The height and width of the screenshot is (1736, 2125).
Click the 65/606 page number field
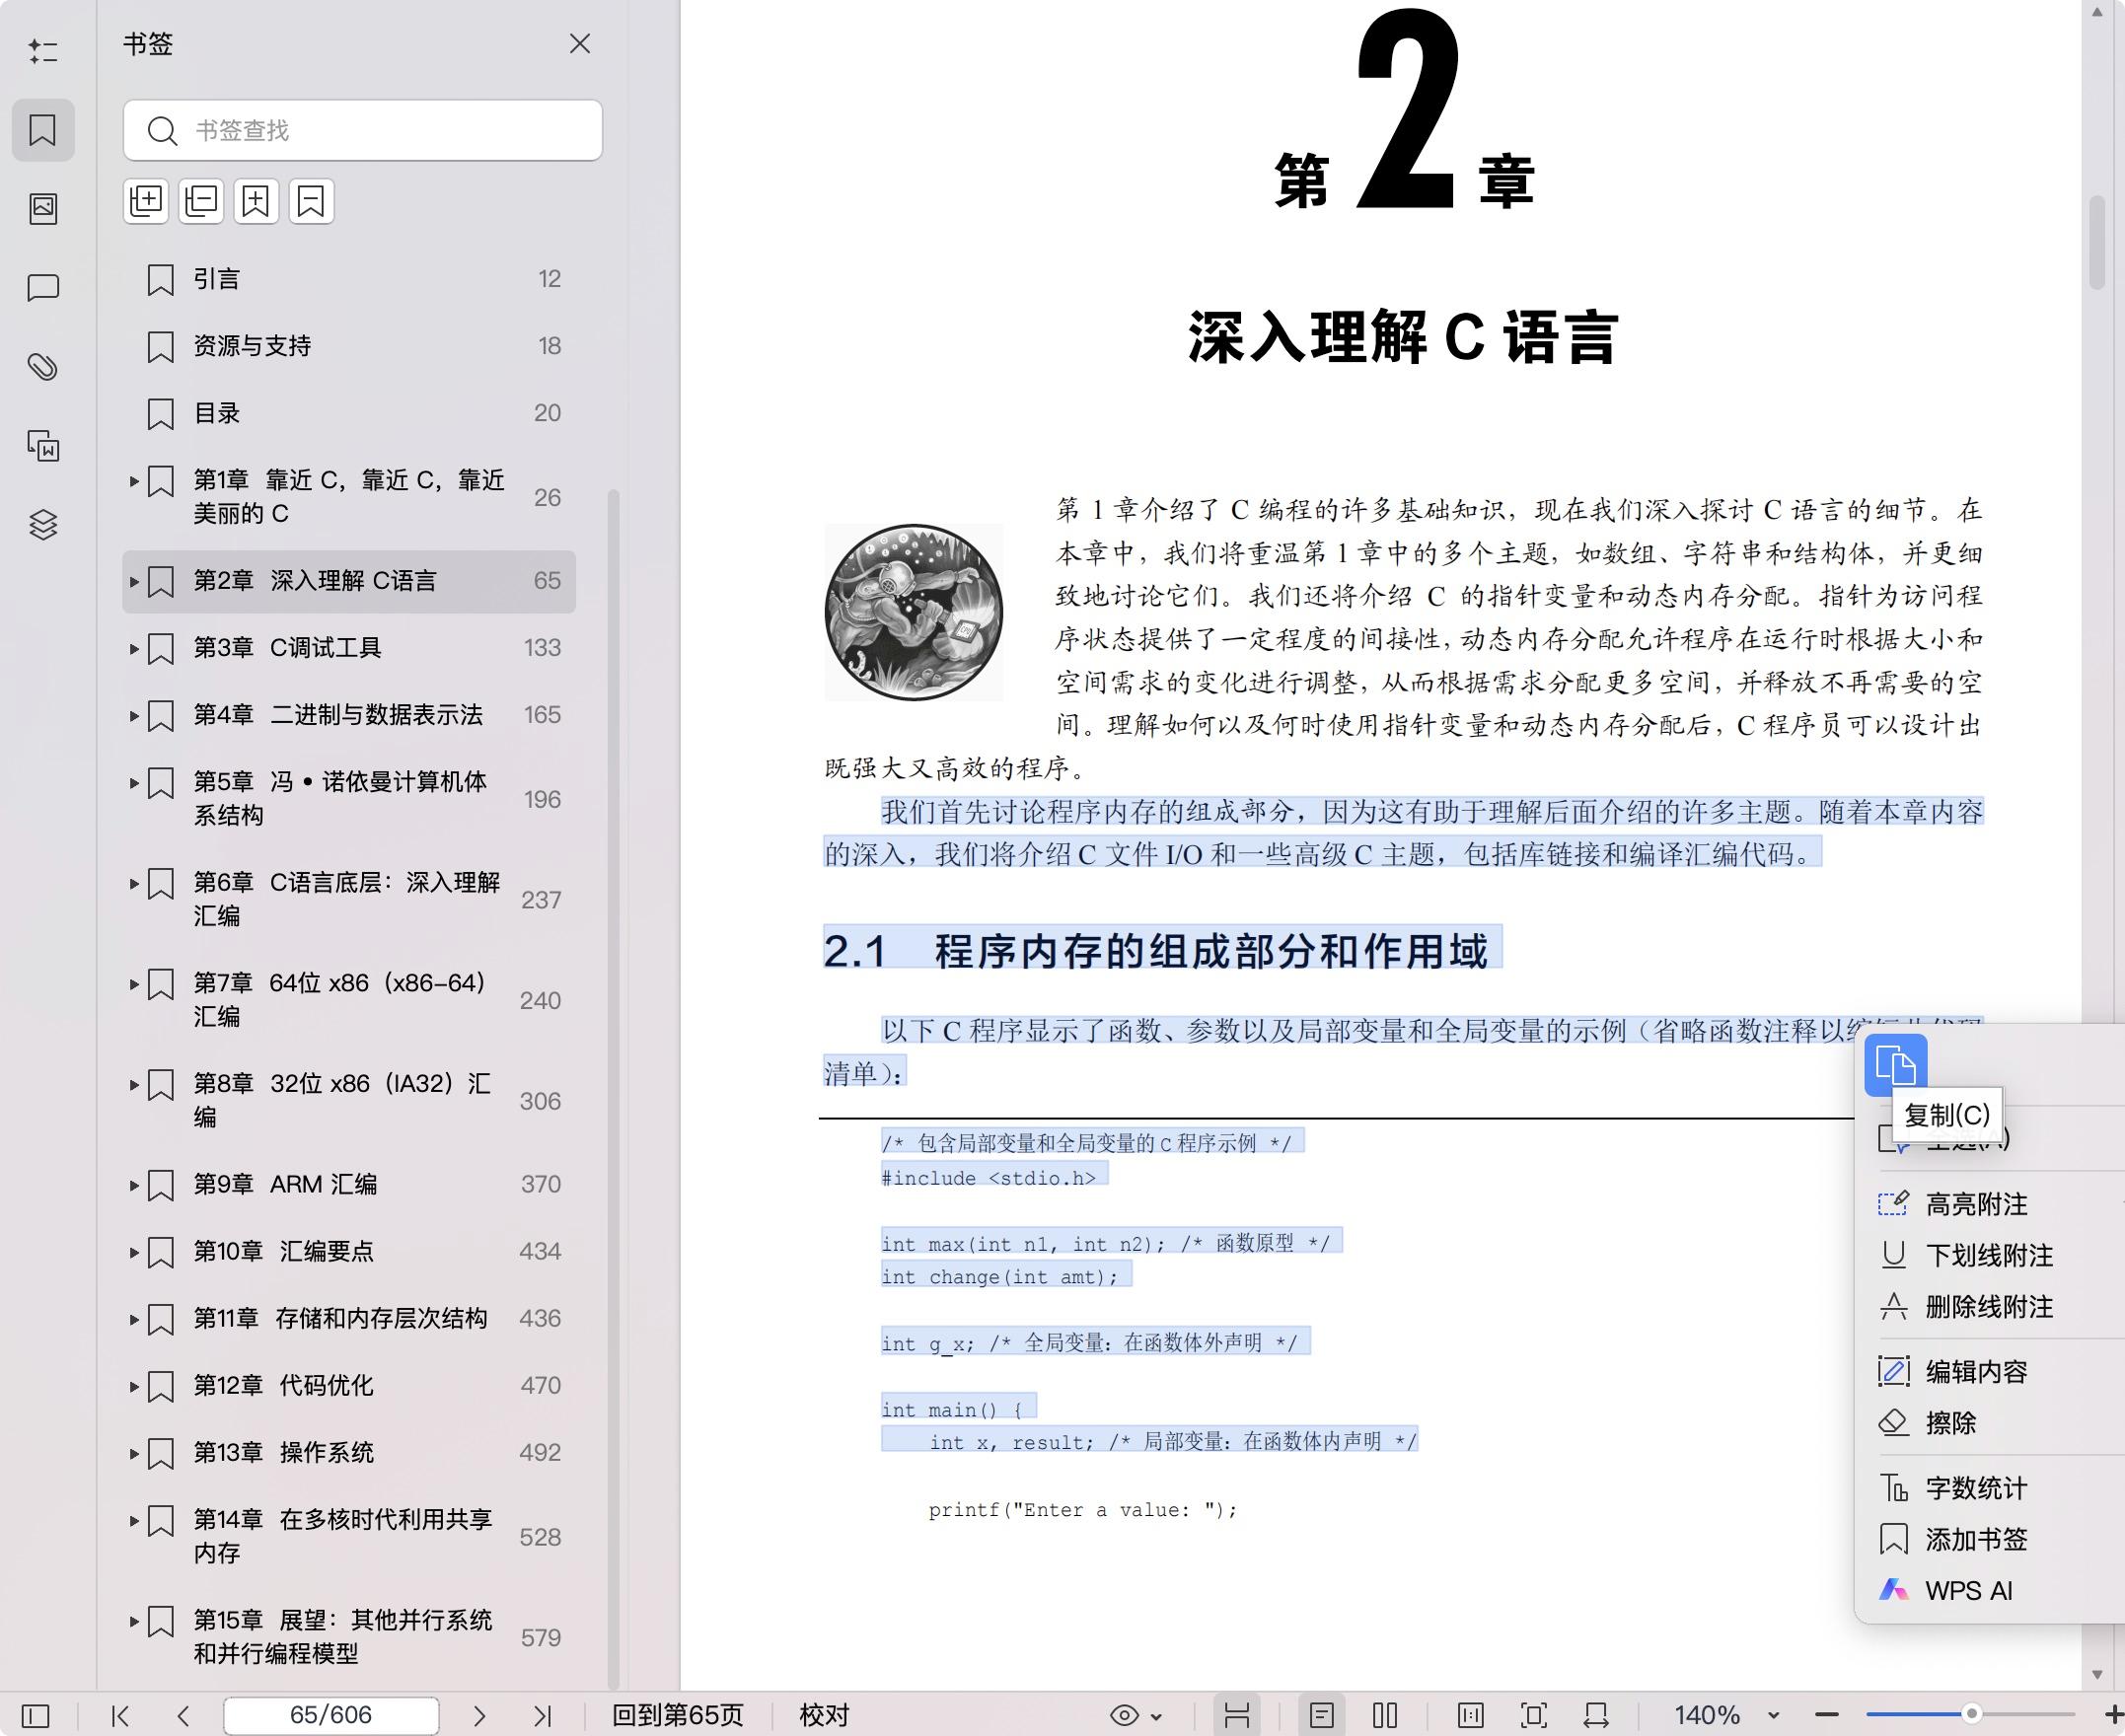(331, 1716)
